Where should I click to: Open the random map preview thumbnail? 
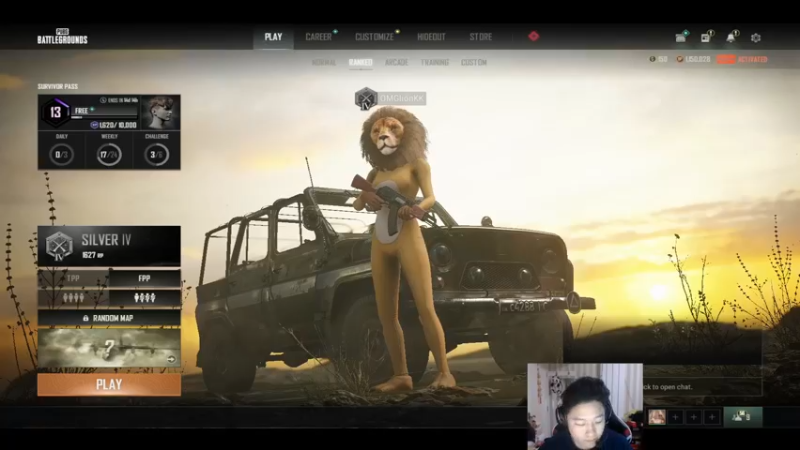[109, 348]
